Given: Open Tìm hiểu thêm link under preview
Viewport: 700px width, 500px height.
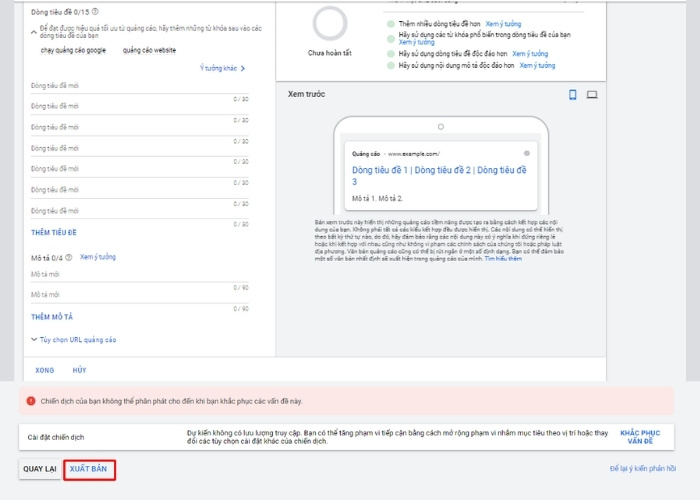Looking at the screenshot, I should point(503,258).
